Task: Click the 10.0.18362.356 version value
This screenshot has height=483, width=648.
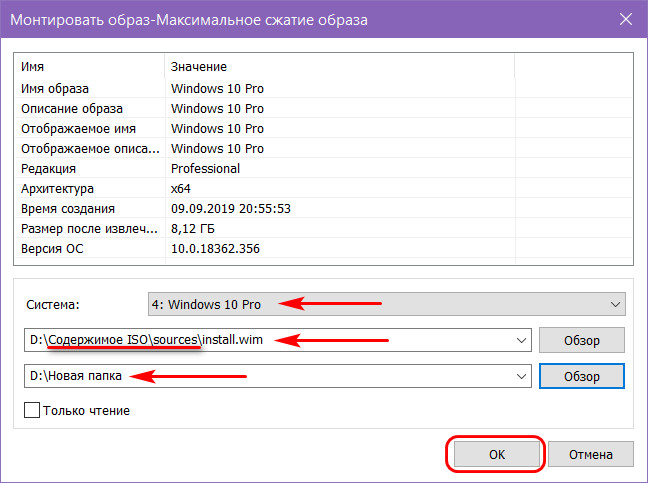Action: tap(215, 249)
